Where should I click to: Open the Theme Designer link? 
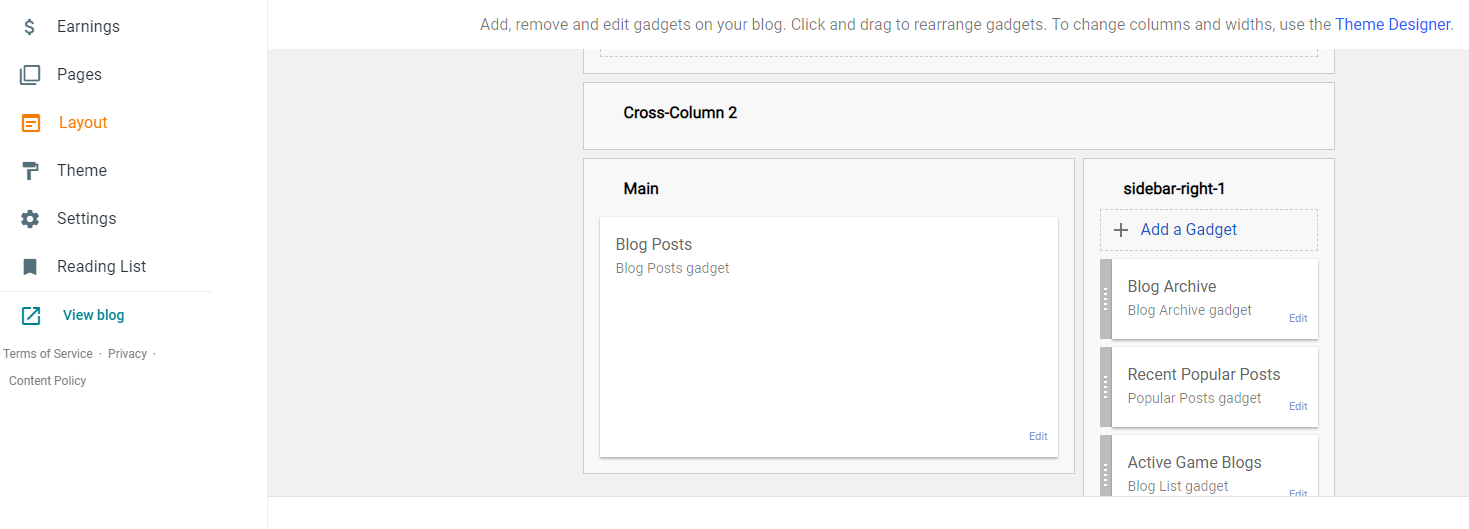click(1392, 24)
